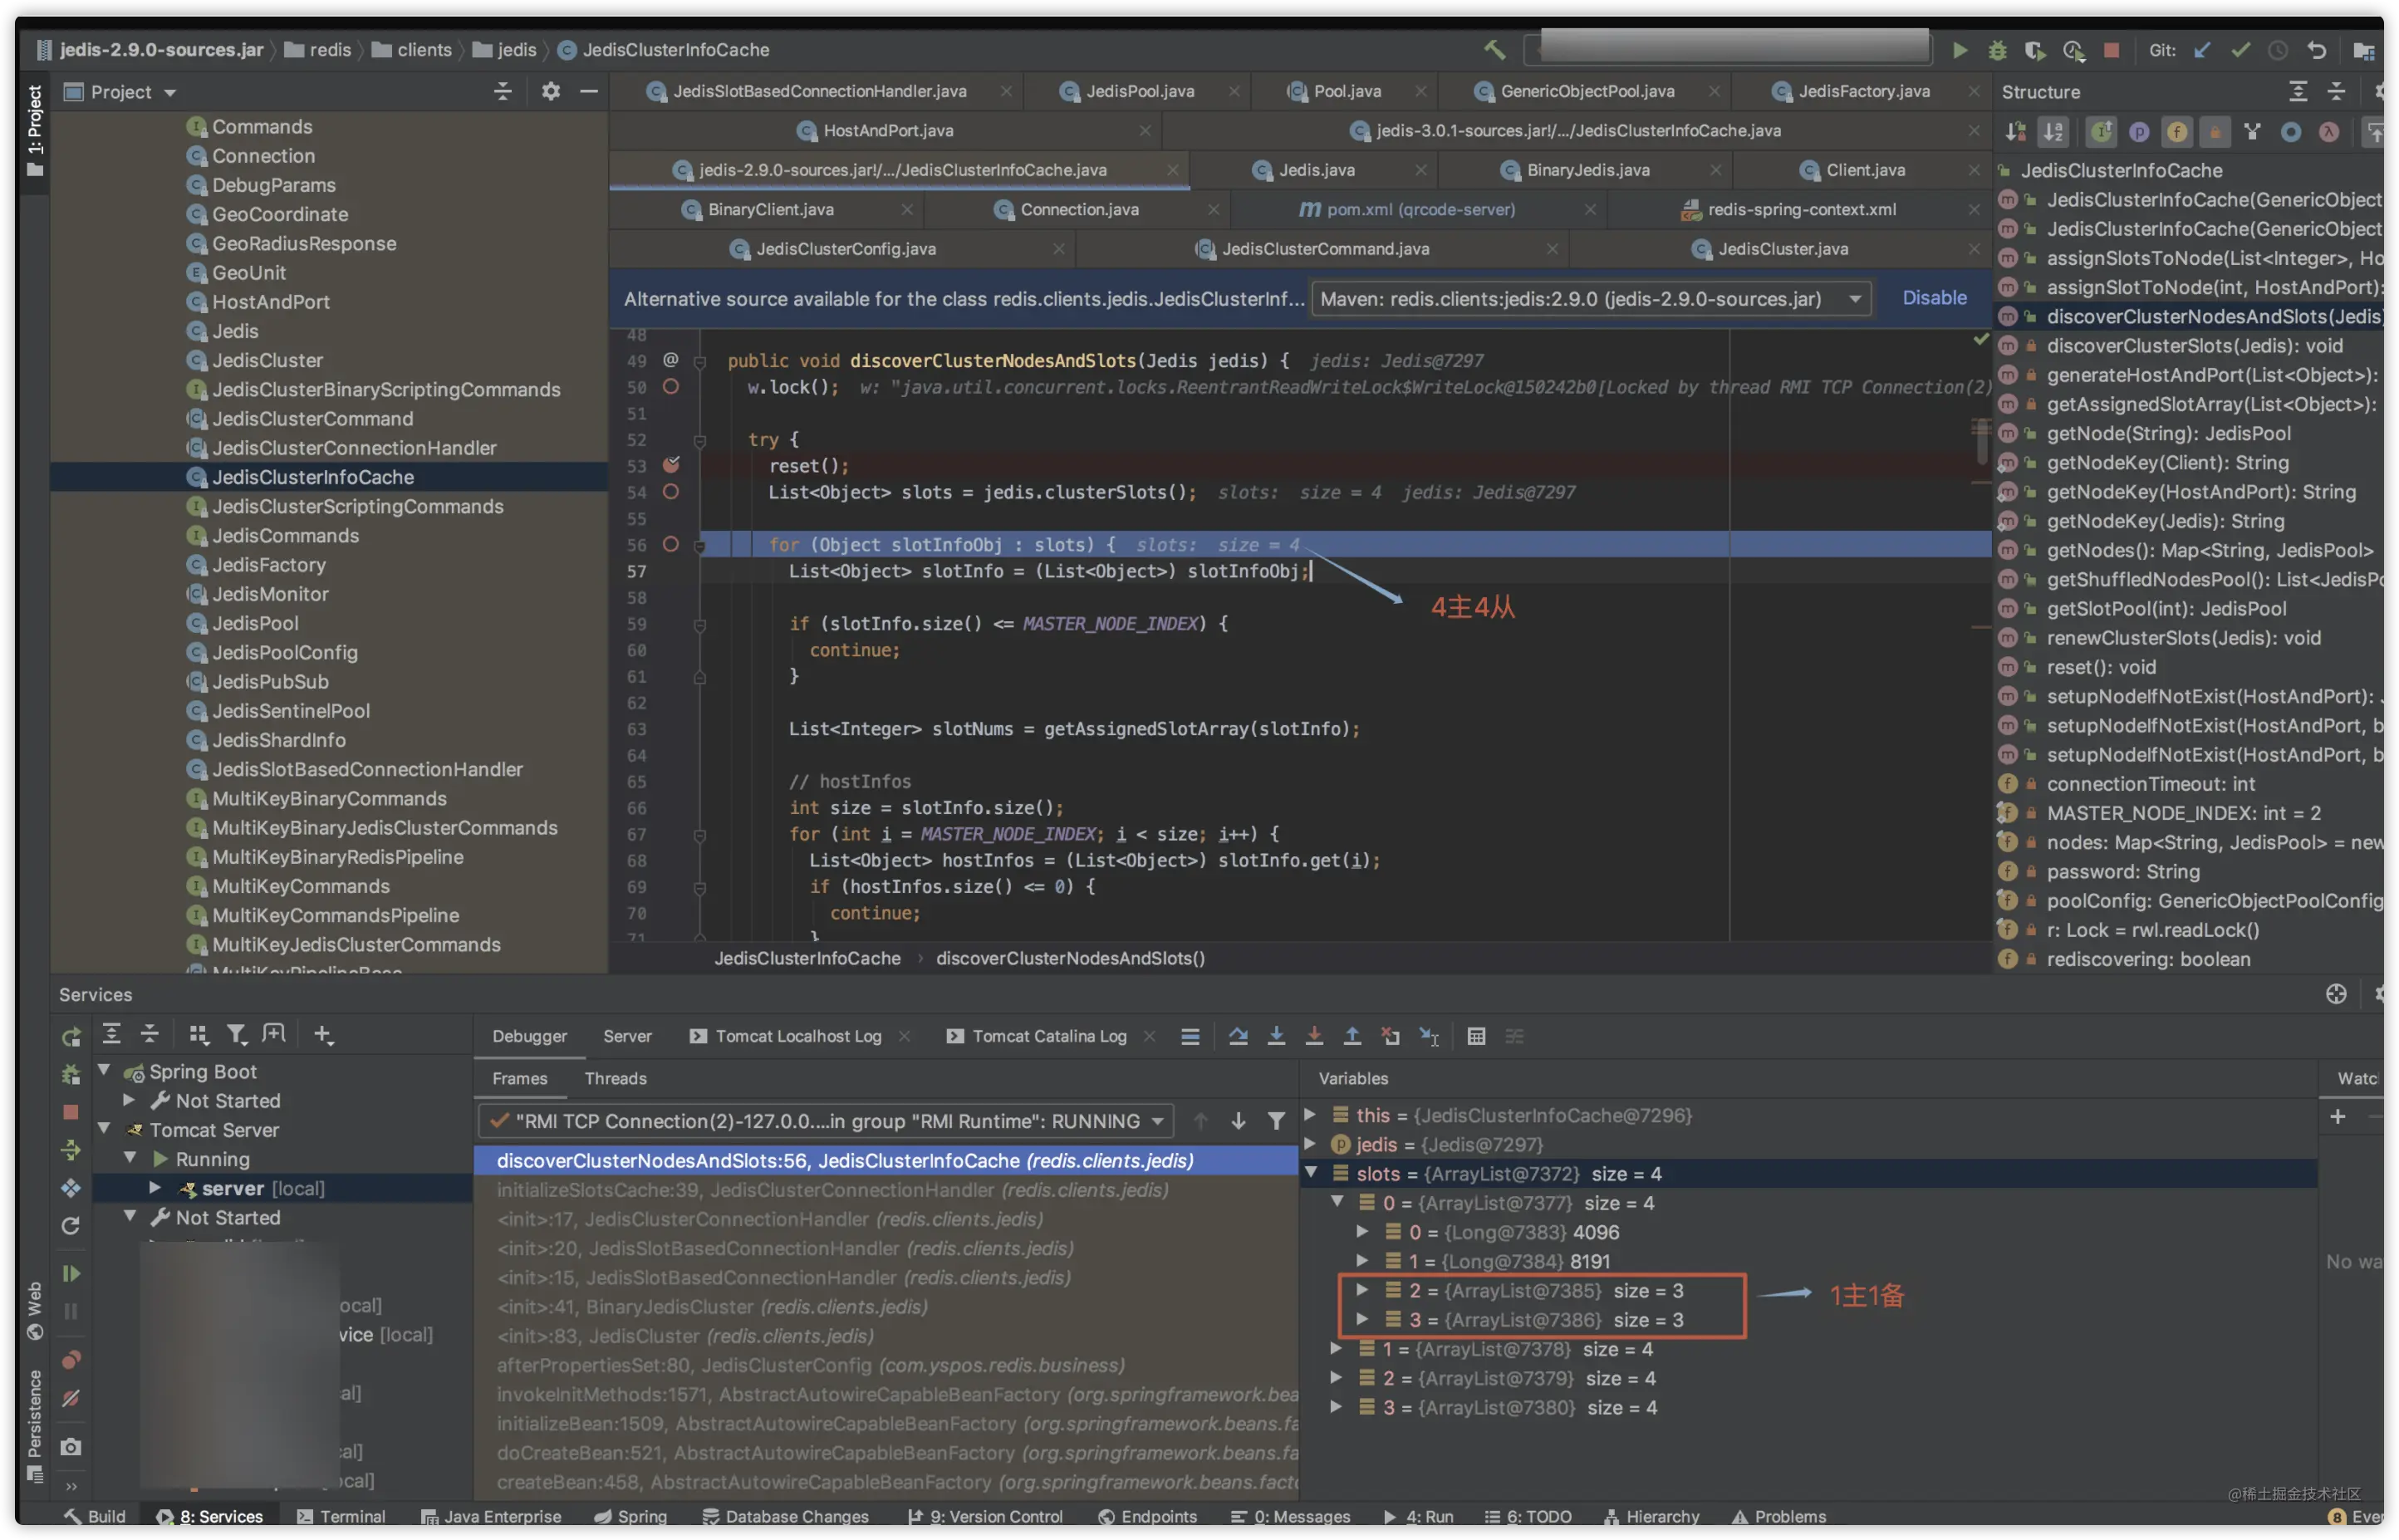Click Step Over in the debugger toolbar
This screenshot has height=1540, width=2399.
1238,1036
